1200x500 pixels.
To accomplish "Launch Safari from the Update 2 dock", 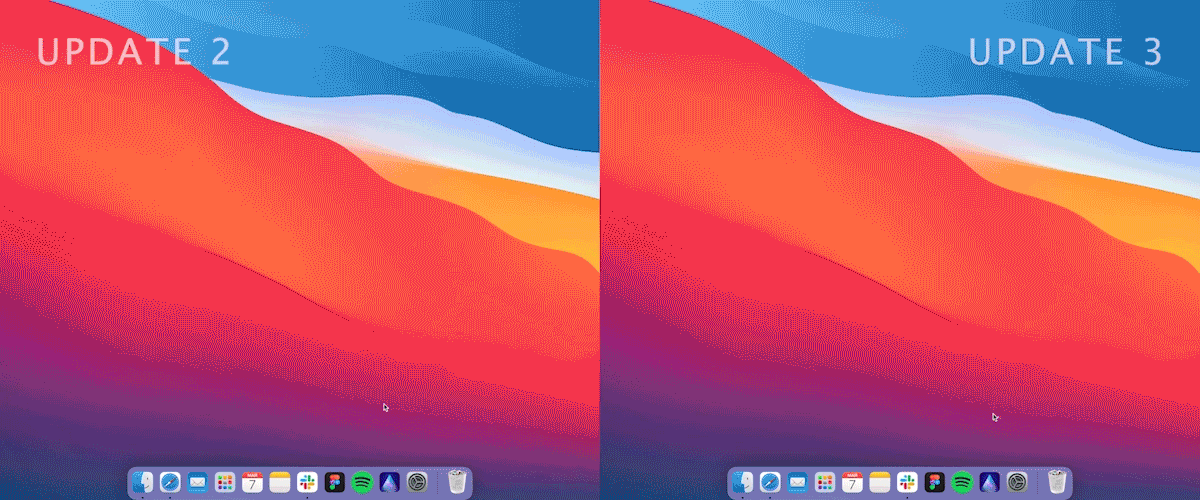I will pos(170,482).
